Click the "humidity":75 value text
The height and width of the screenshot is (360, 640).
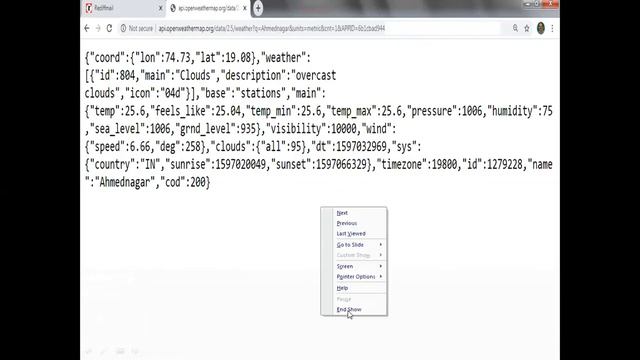pos(520,111)
